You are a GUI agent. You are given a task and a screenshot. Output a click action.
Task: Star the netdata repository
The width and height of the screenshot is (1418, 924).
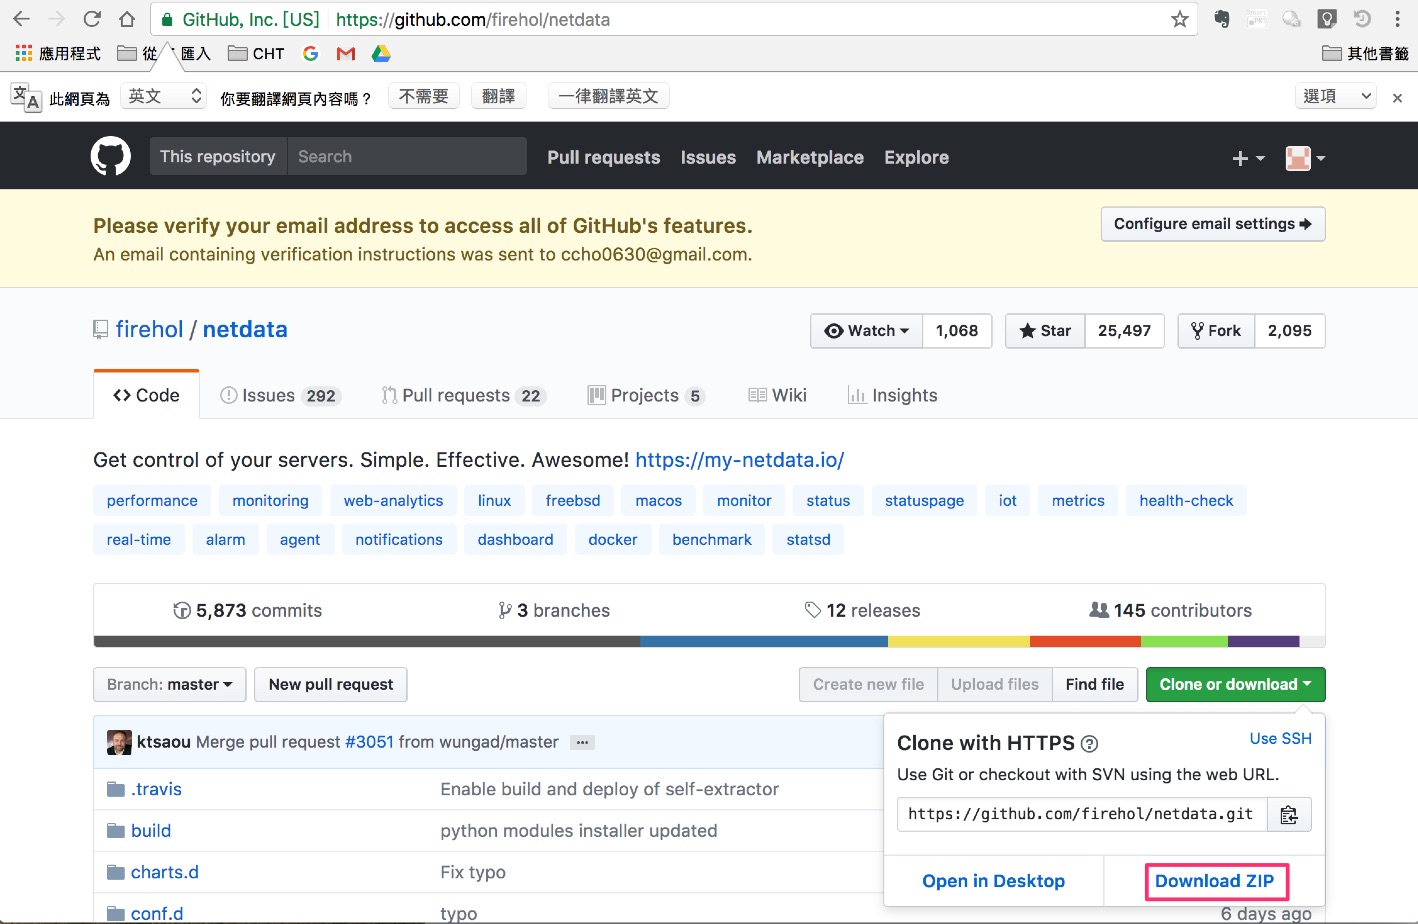(1045, 331)
